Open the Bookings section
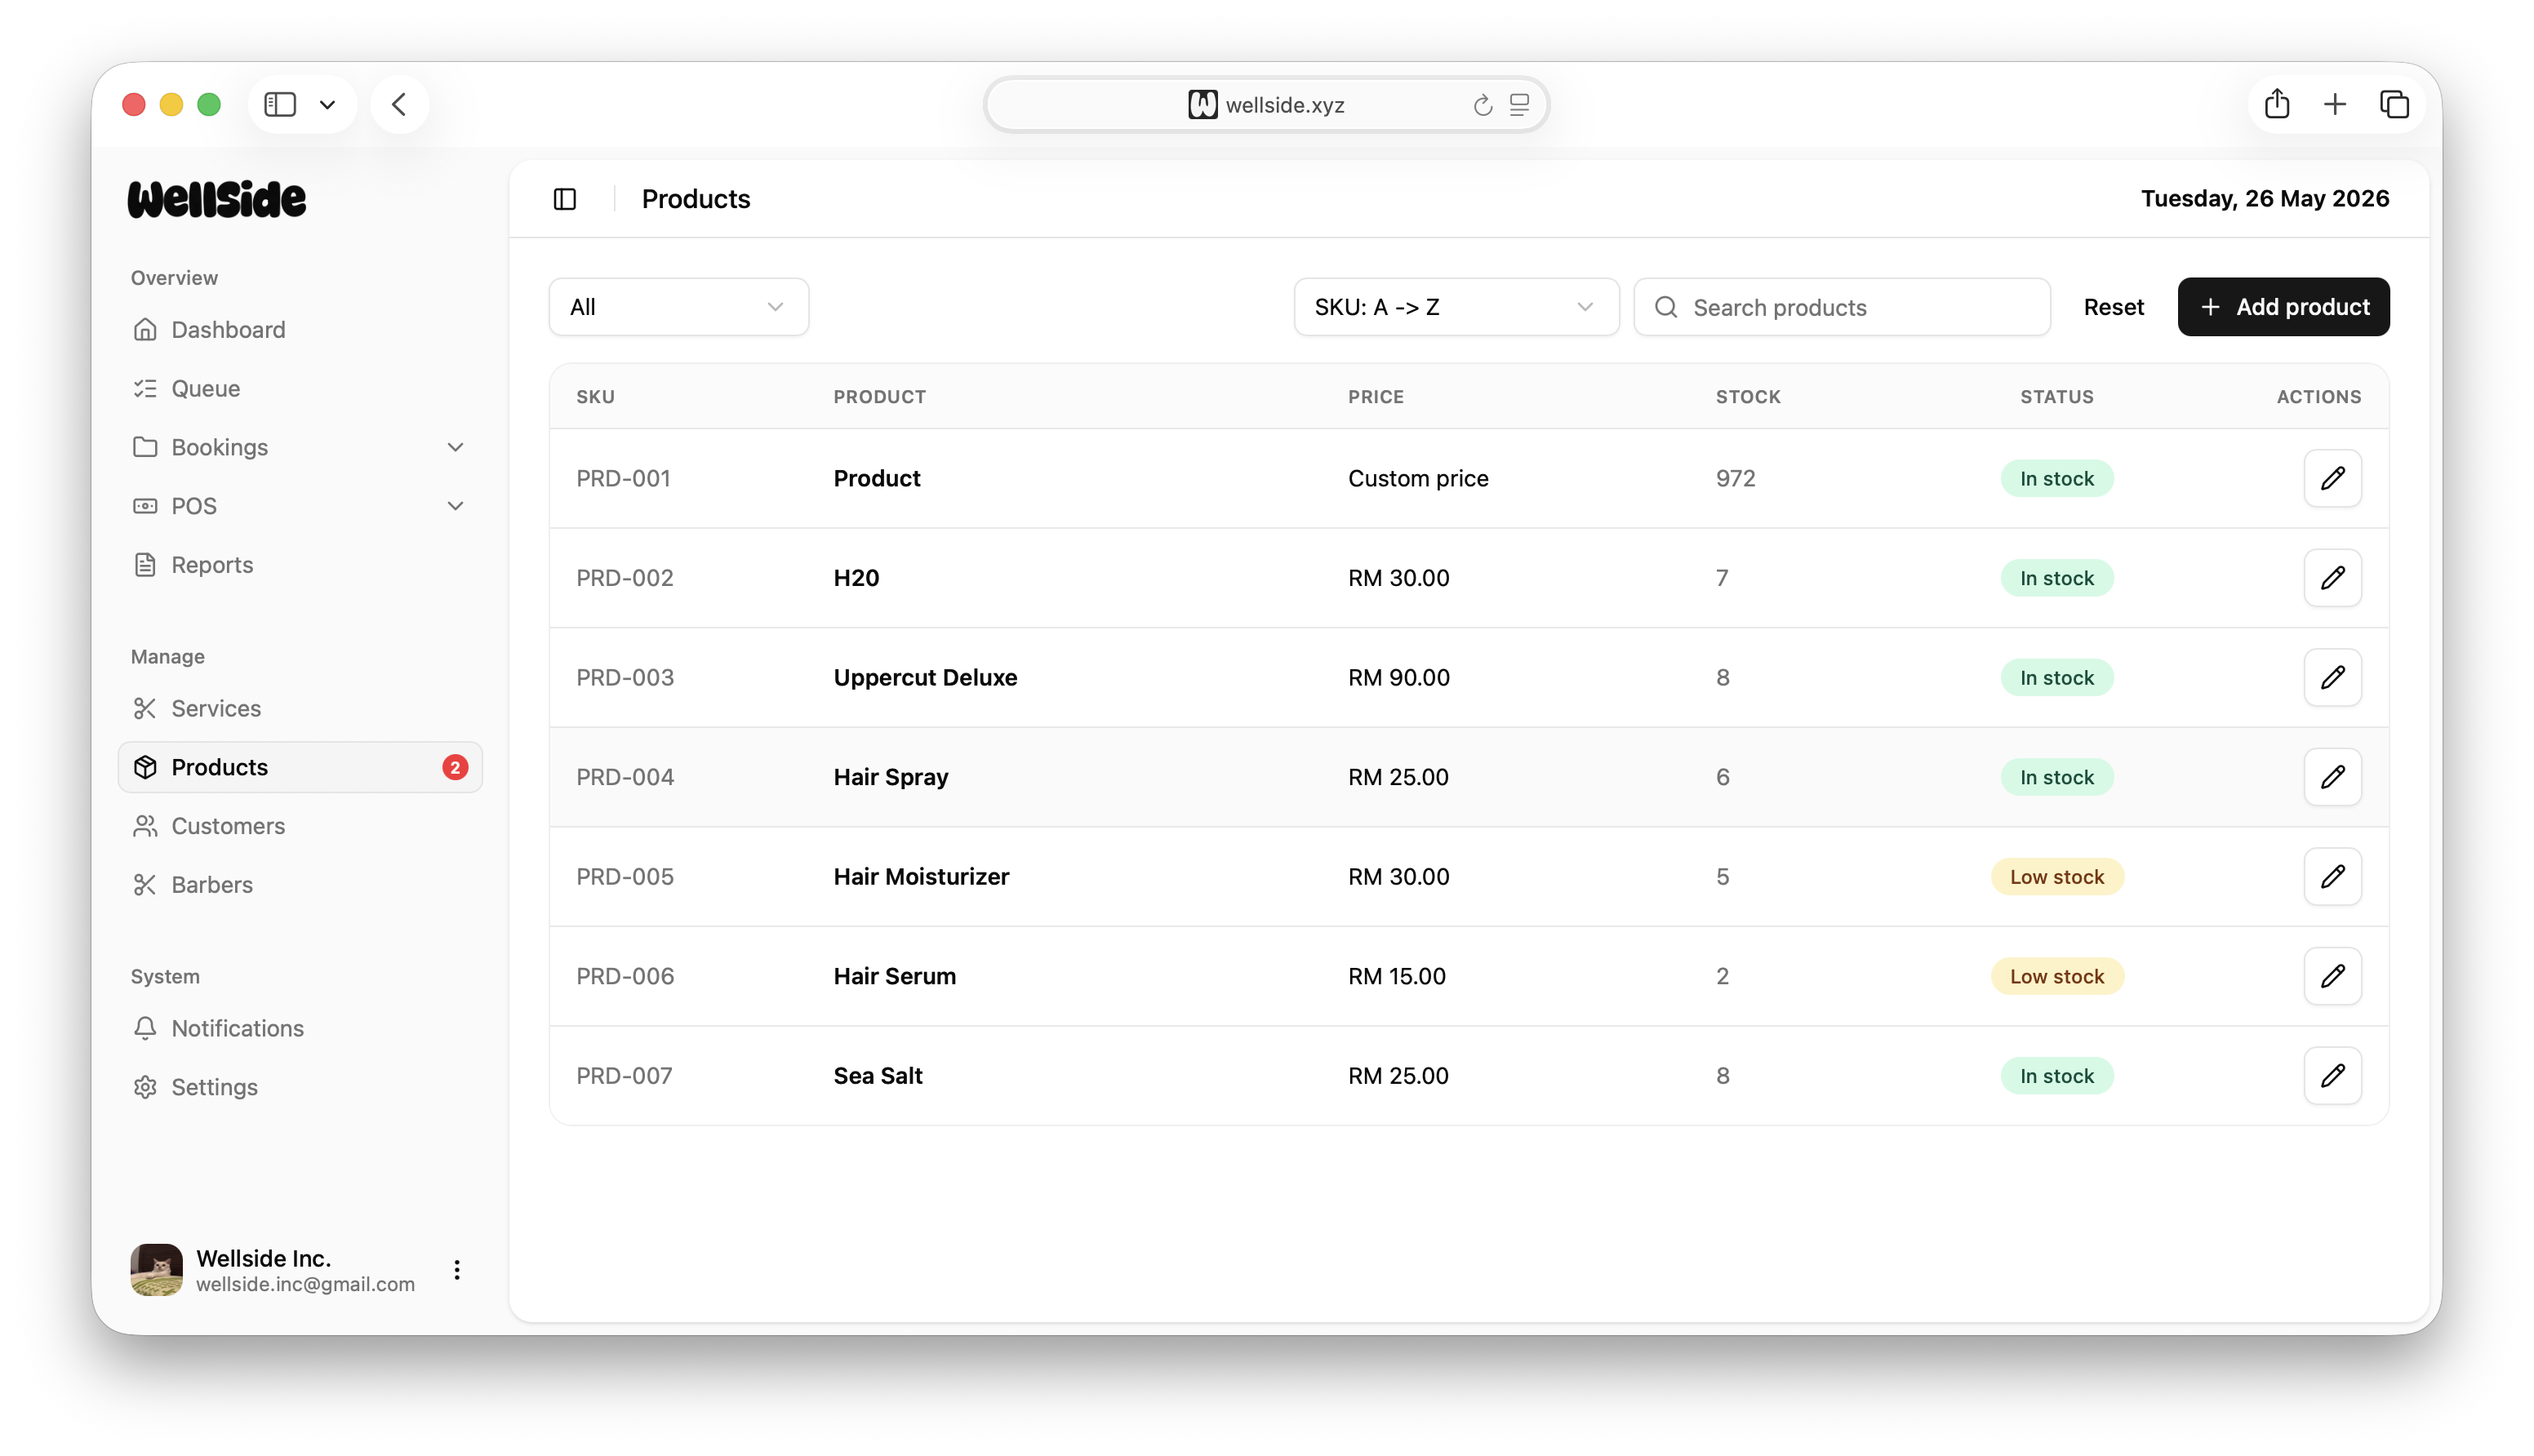The image size is (2534, 1456). (x=300, y=447)
